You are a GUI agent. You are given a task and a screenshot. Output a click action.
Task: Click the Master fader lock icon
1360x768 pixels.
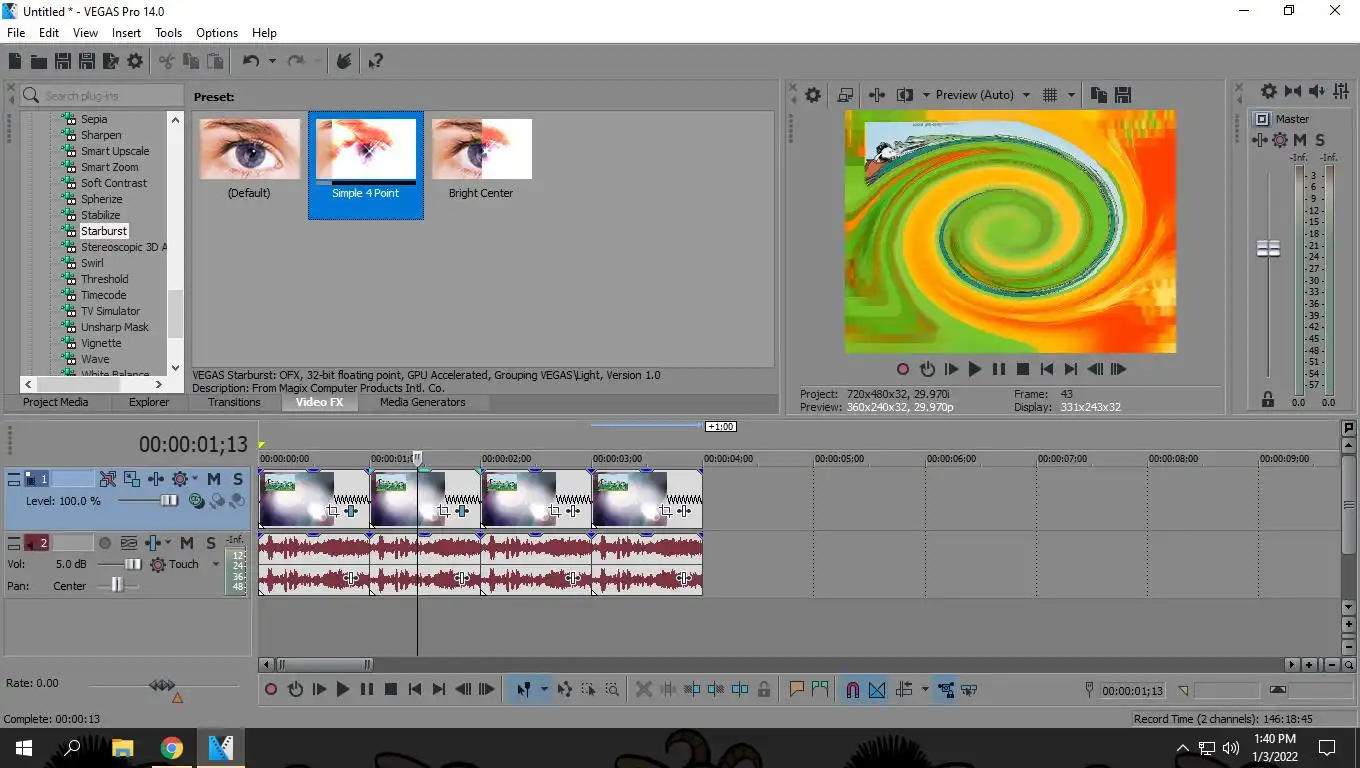tap(1268, 399)
